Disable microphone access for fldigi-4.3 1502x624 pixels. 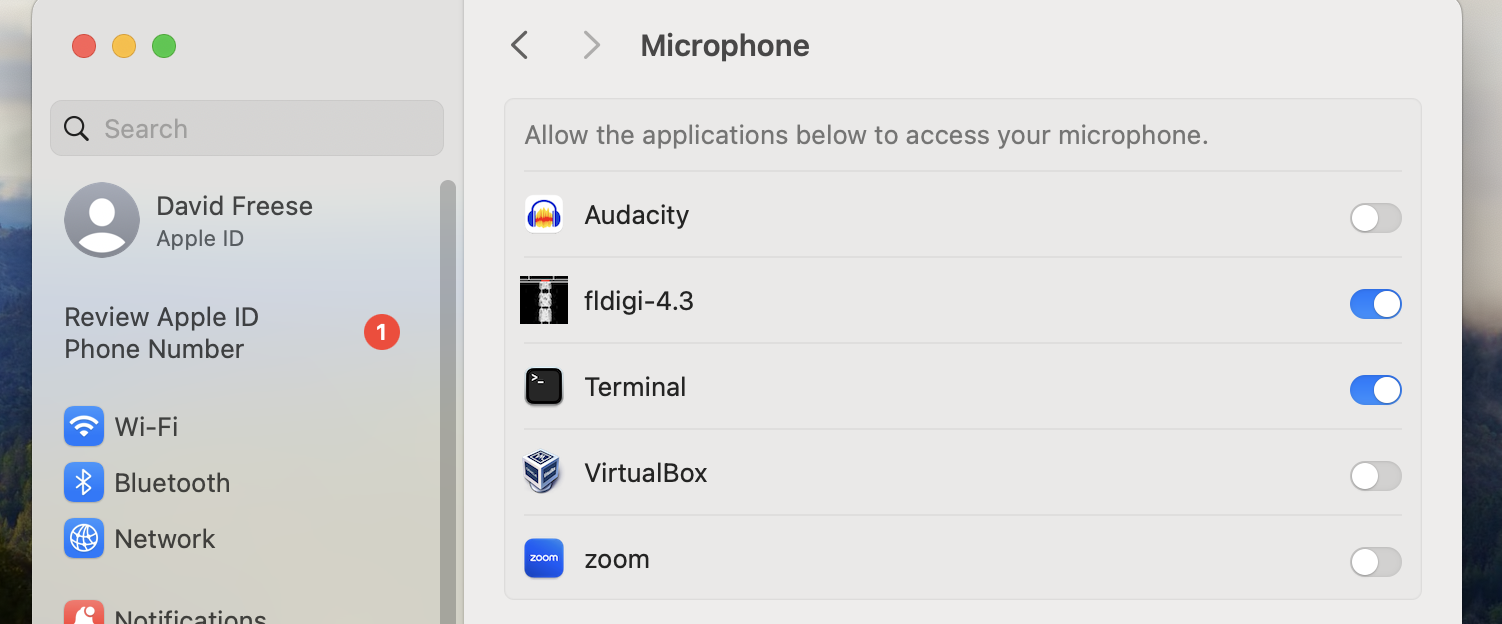click(1375, 304)
